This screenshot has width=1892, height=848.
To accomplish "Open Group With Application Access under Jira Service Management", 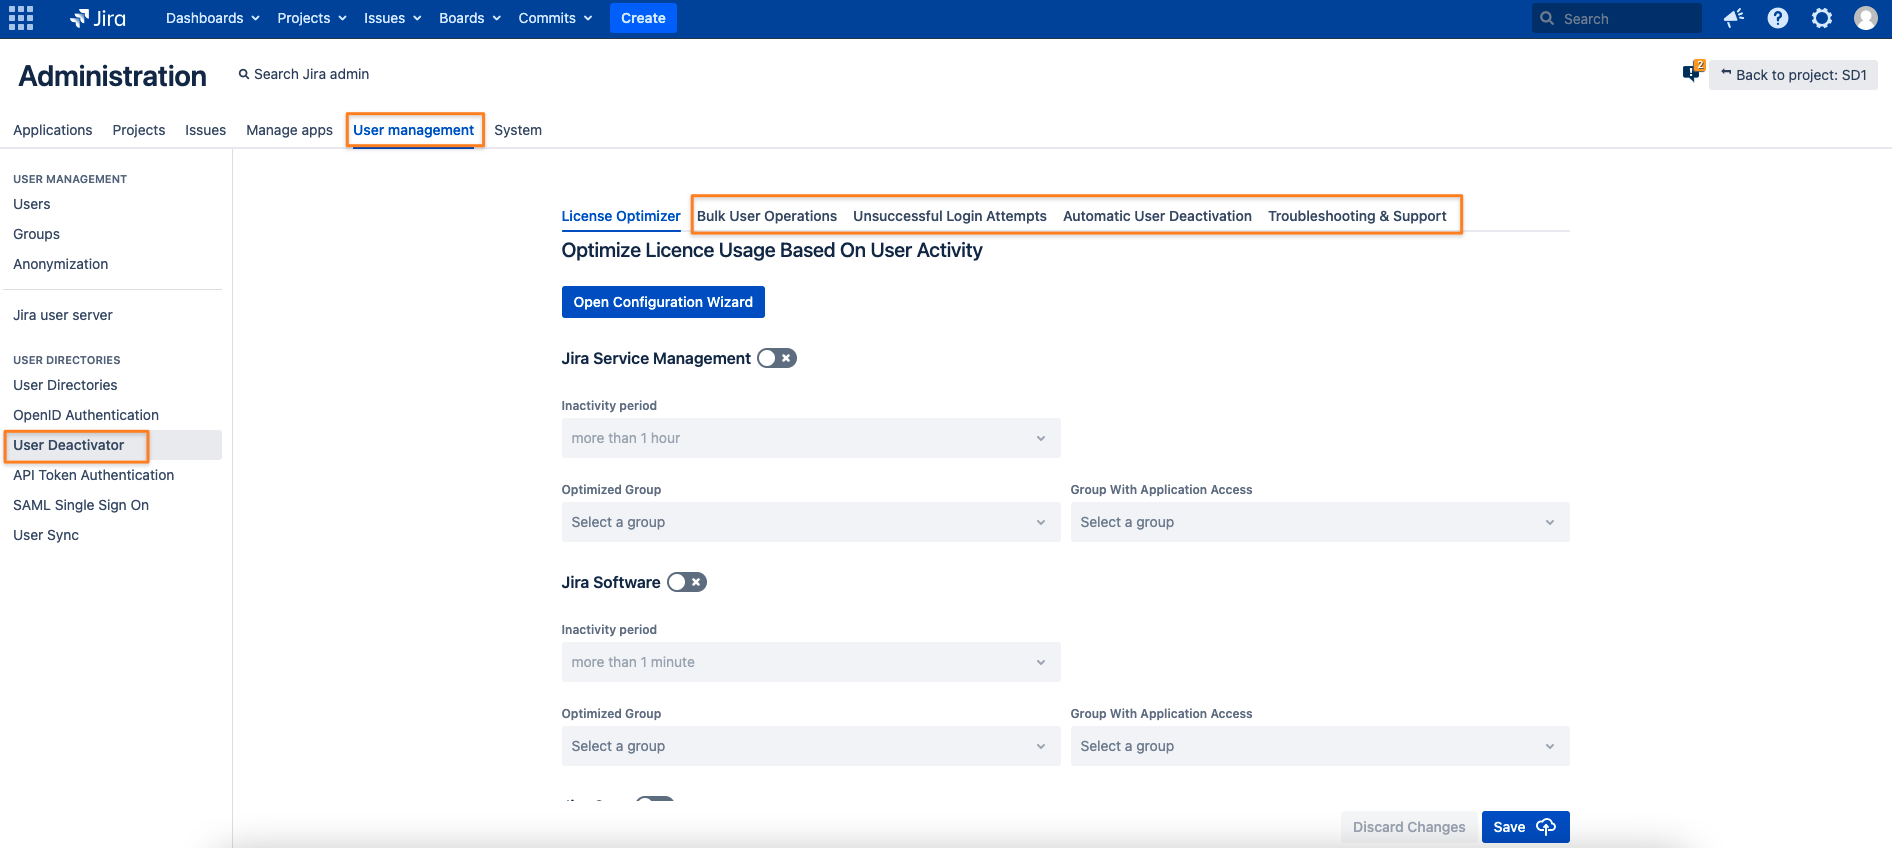I will (x=1320, y=522).
